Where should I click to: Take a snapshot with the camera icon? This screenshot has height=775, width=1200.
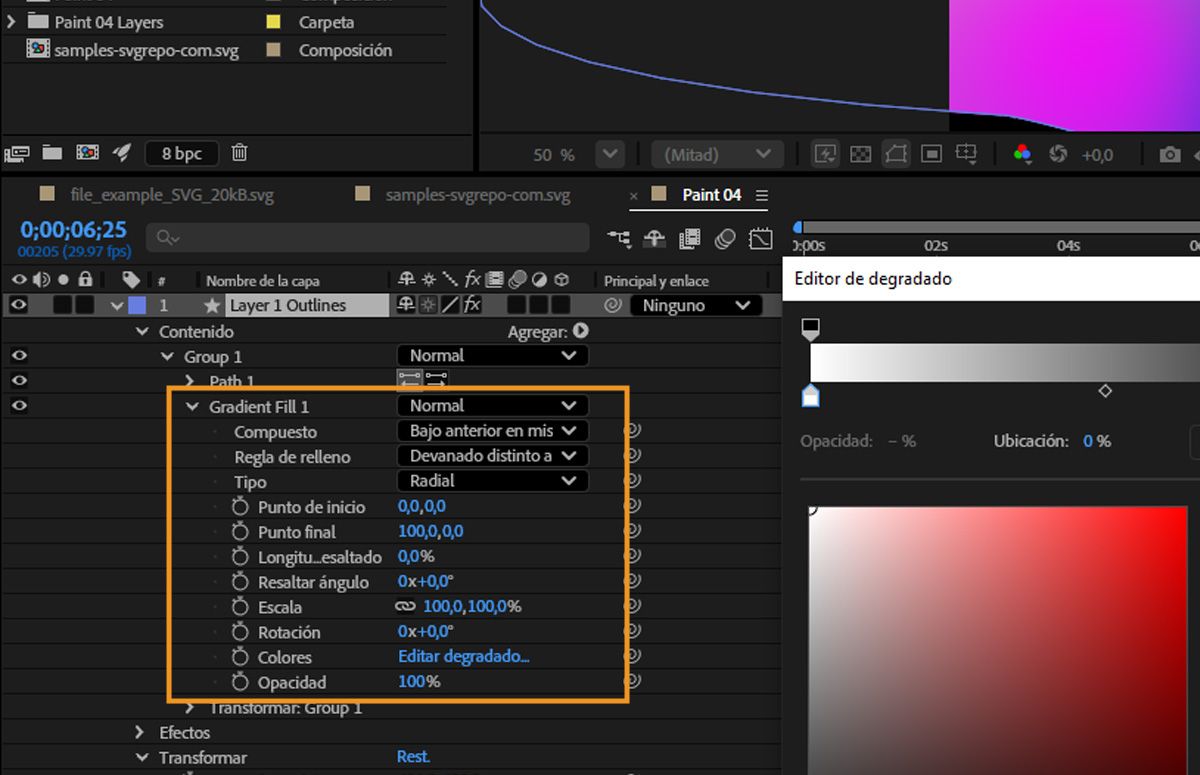(x=1169, y=155)
